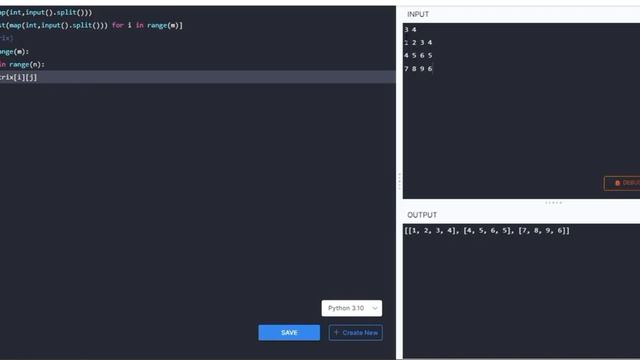The height and width of the screenshot is (360, 640).
Task: Click the horizontal splitter between input and output
Action: pos(553,202)
